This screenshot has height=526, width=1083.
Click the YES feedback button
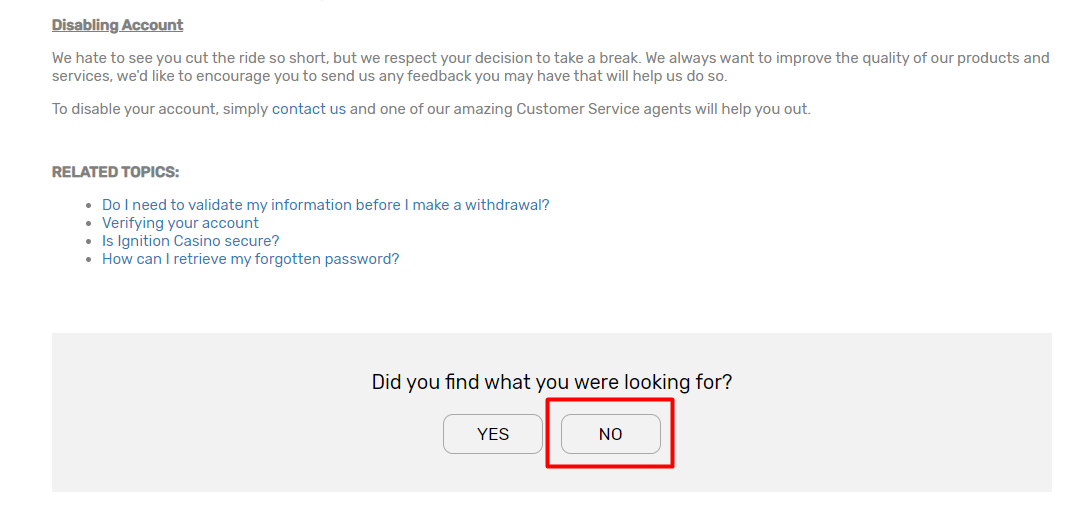click(x=493, y=434)
